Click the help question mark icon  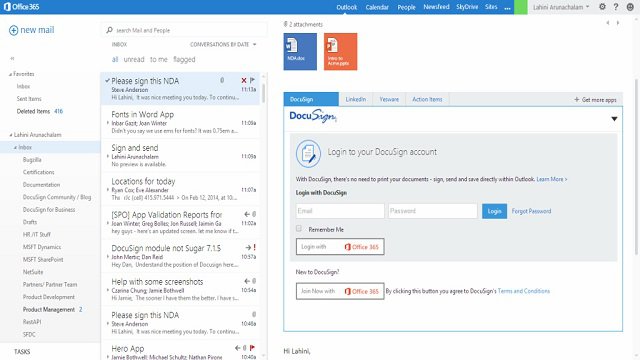[616, 7]
